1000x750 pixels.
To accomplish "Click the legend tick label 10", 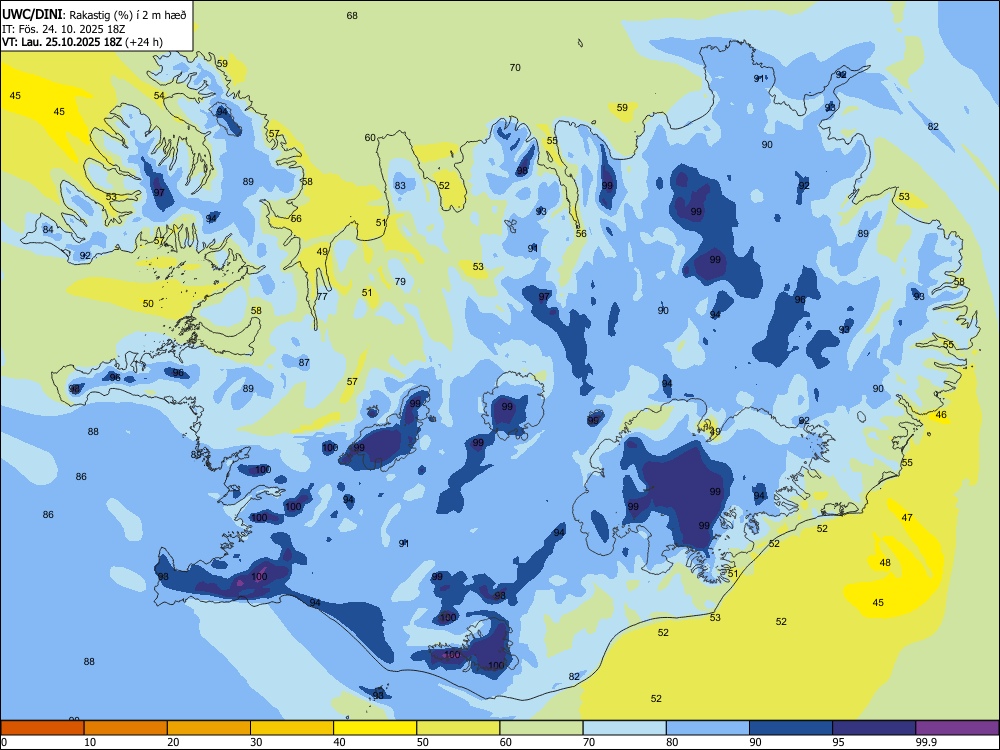I will click(90, 742).
